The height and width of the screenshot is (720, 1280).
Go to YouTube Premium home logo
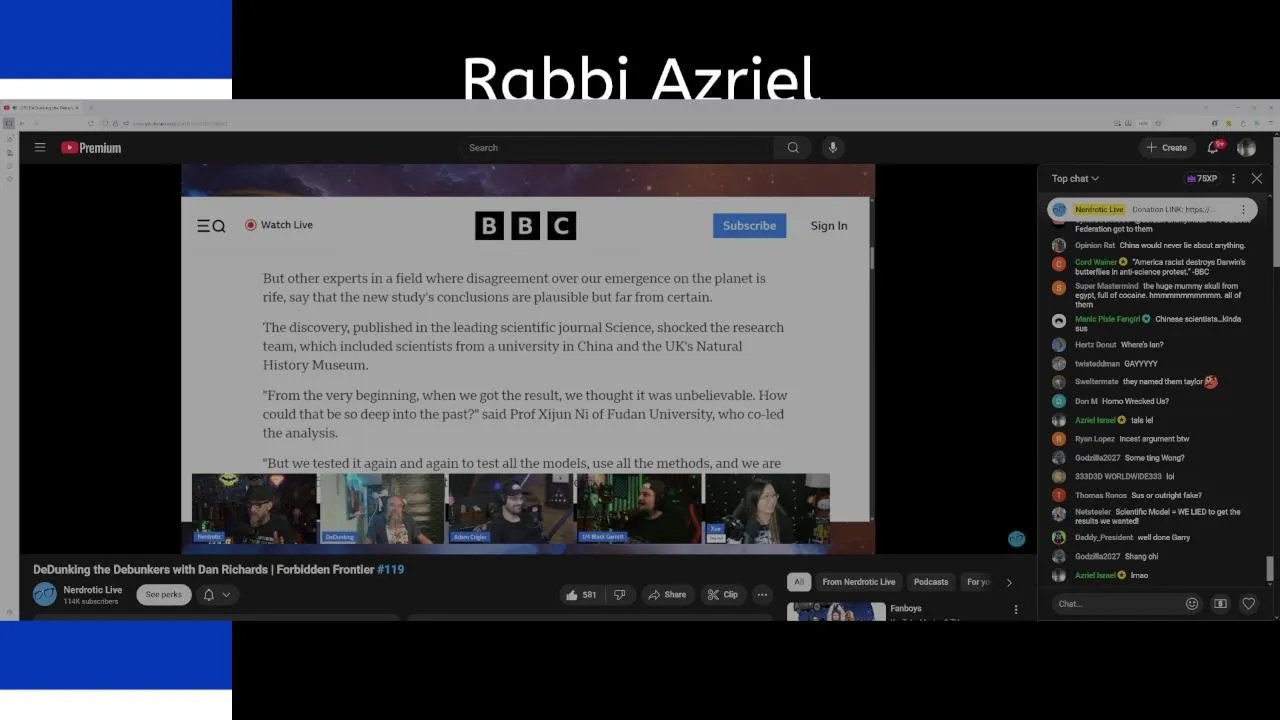click(91, 148)
